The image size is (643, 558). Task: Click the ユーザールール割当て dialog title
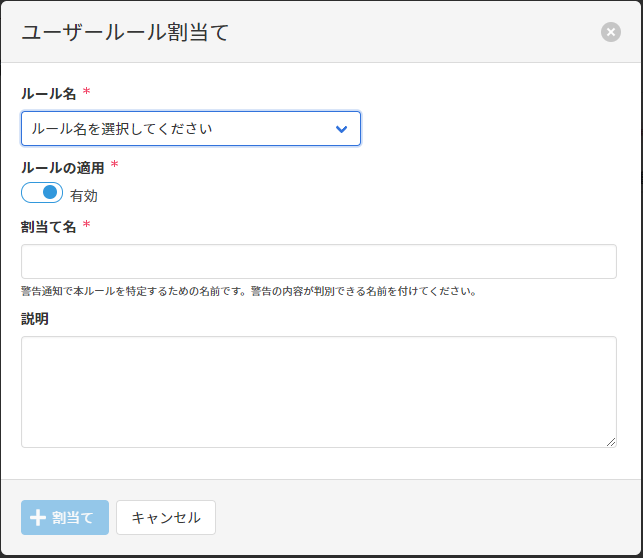coord(125,32)
